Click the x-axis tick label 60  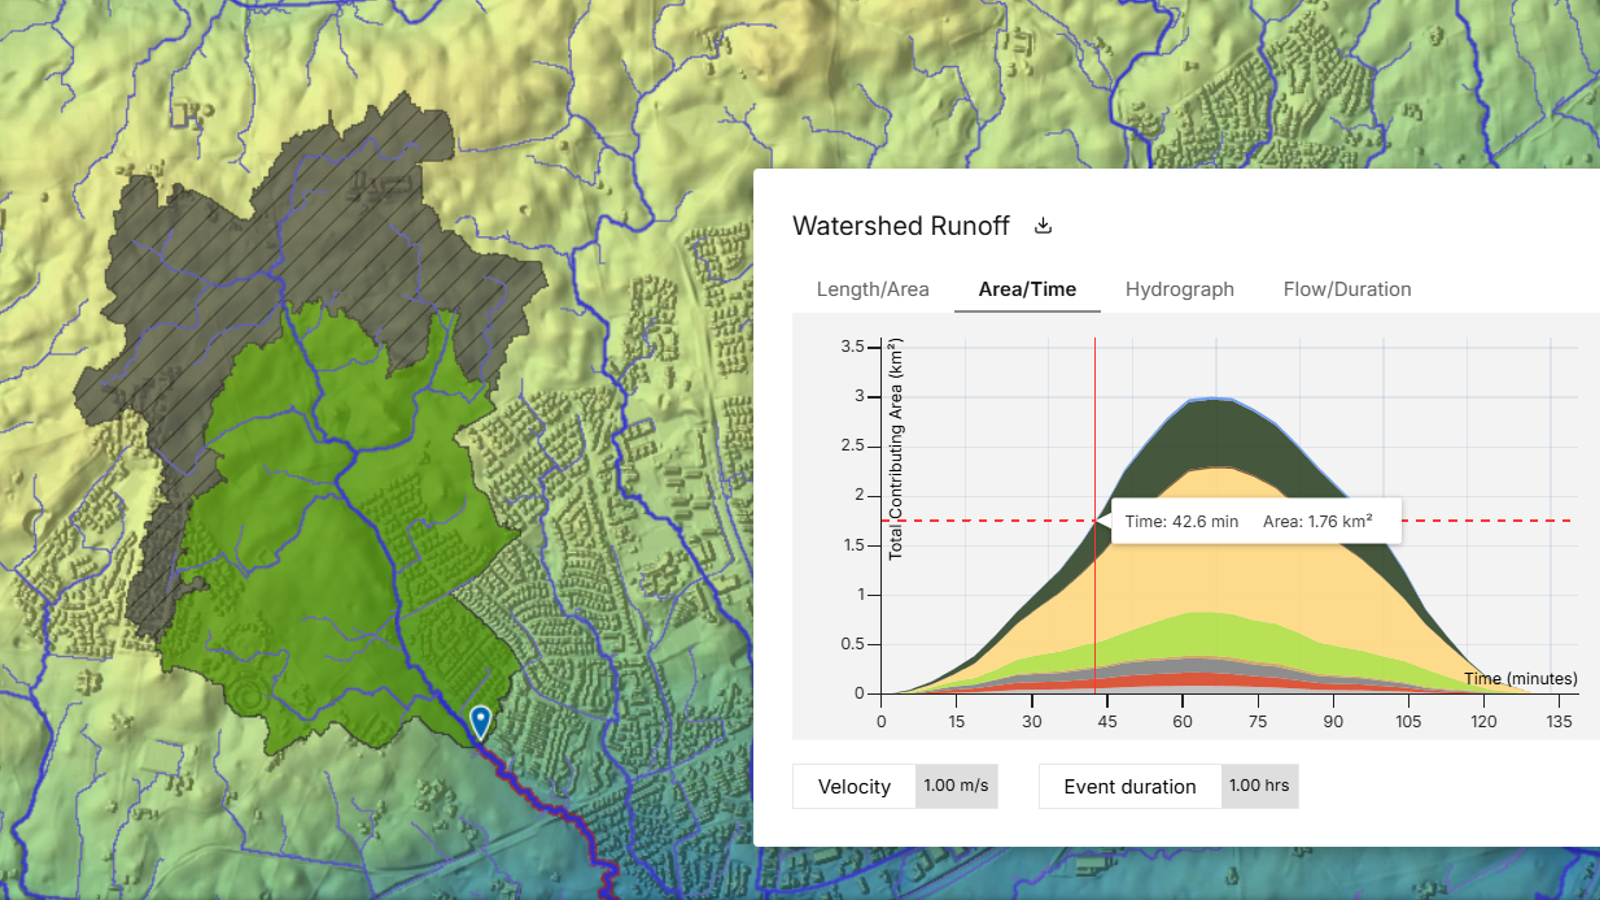(x=1182, y=721)
